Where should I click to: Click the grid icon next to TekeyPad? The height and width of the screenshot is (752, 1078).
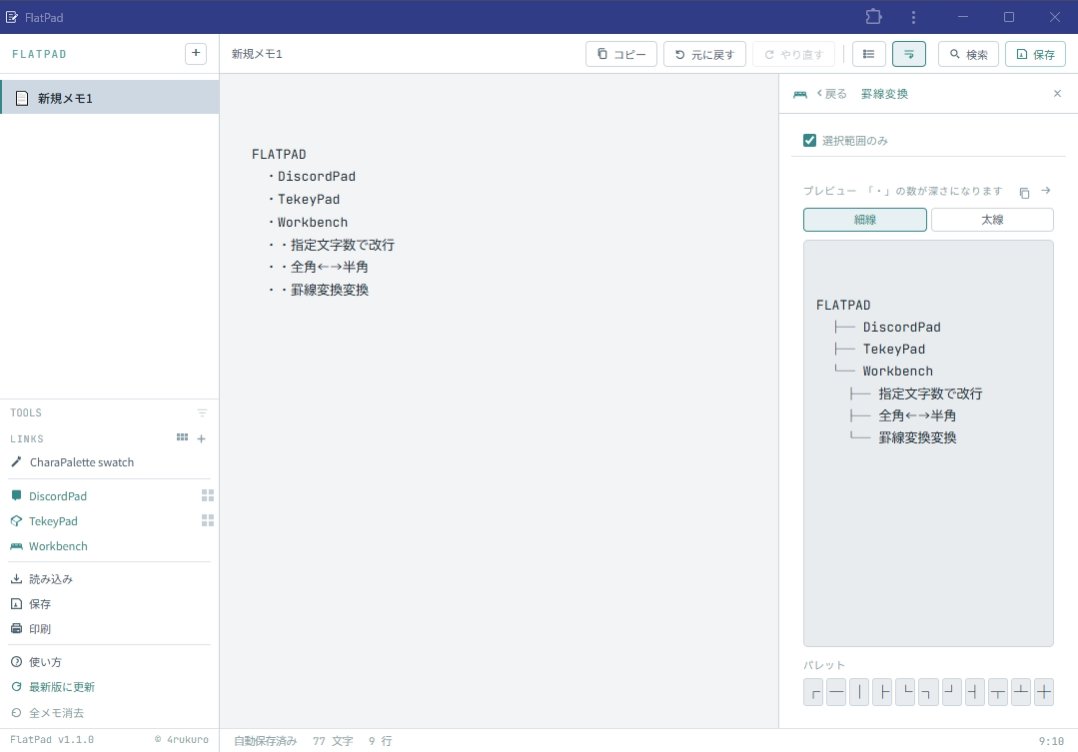208,520
